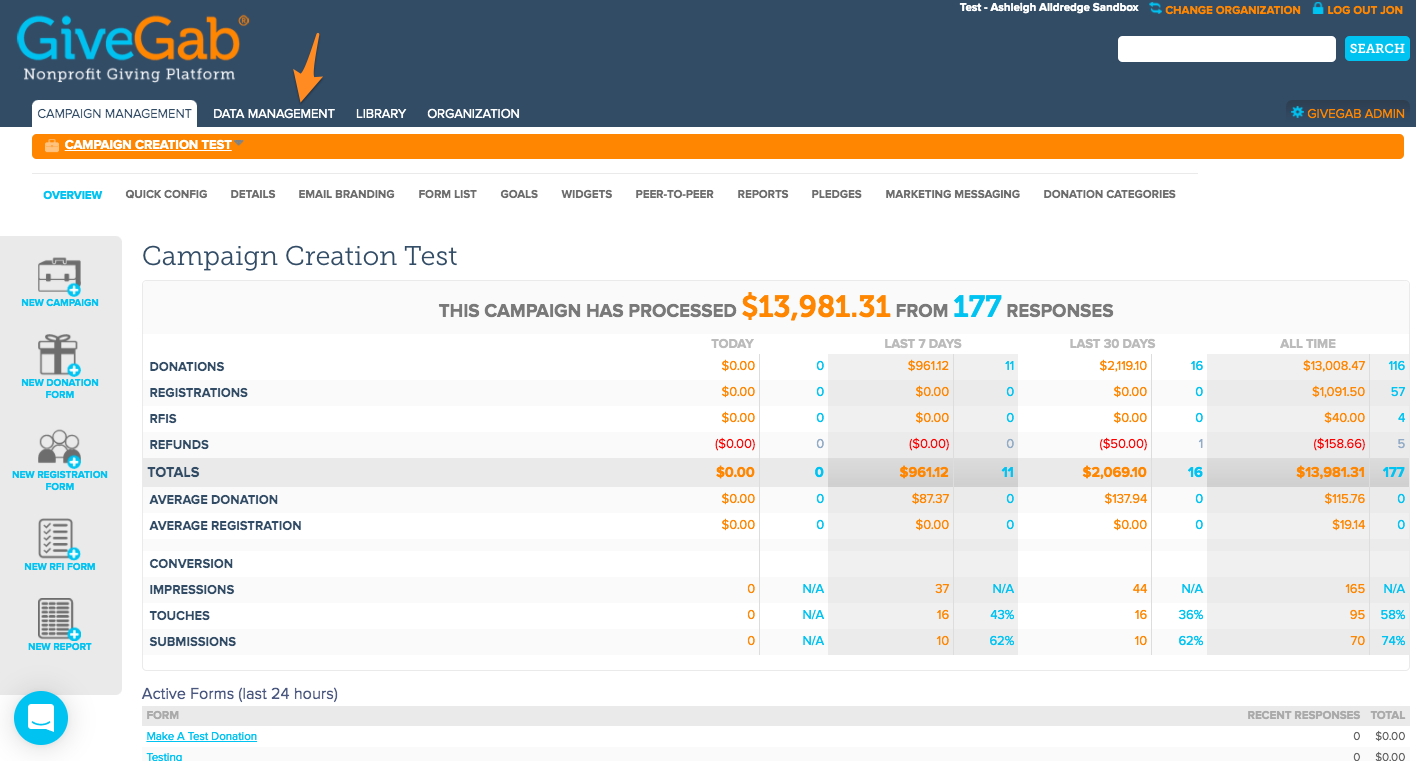Click the Last 7 Days average donation $87.37
This screenshot has width=1416, height=761.
[932, 499]
